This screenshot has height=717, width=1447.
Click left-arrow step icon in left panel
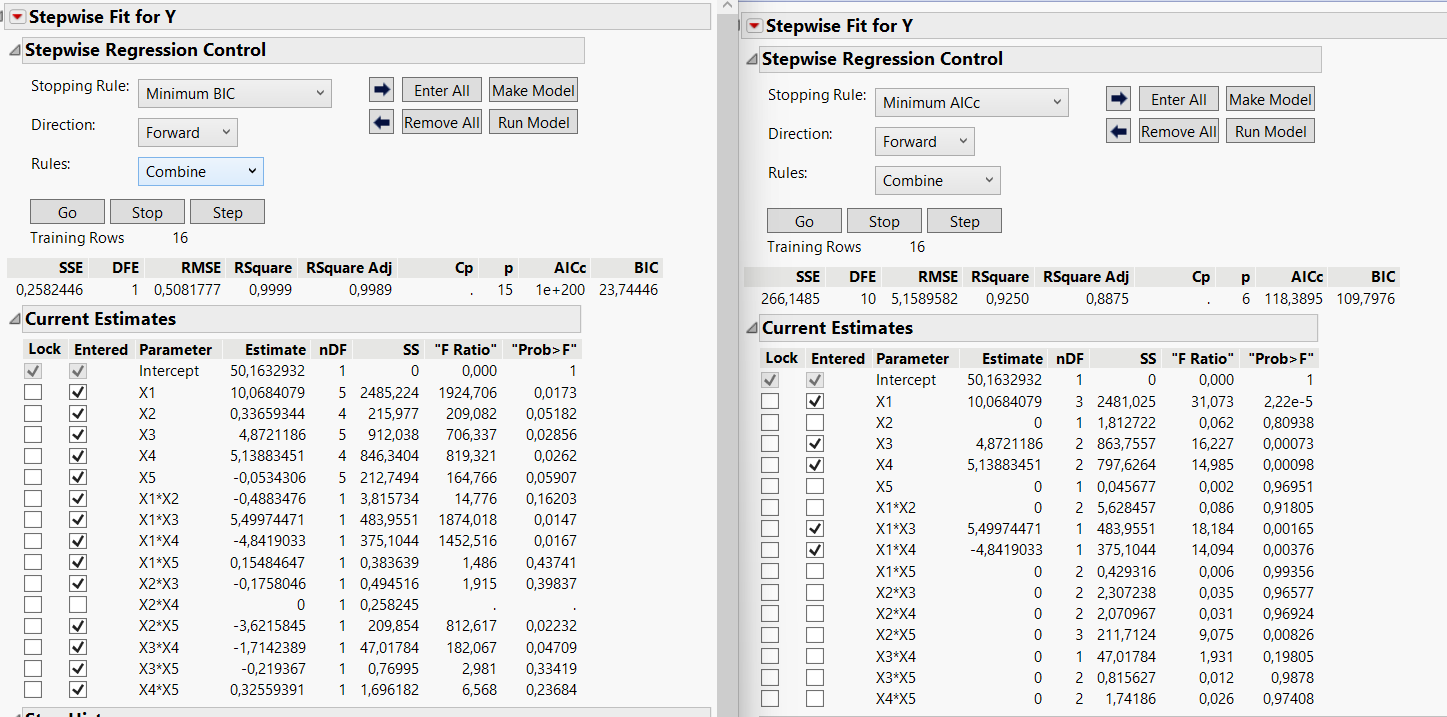point(381,122)
